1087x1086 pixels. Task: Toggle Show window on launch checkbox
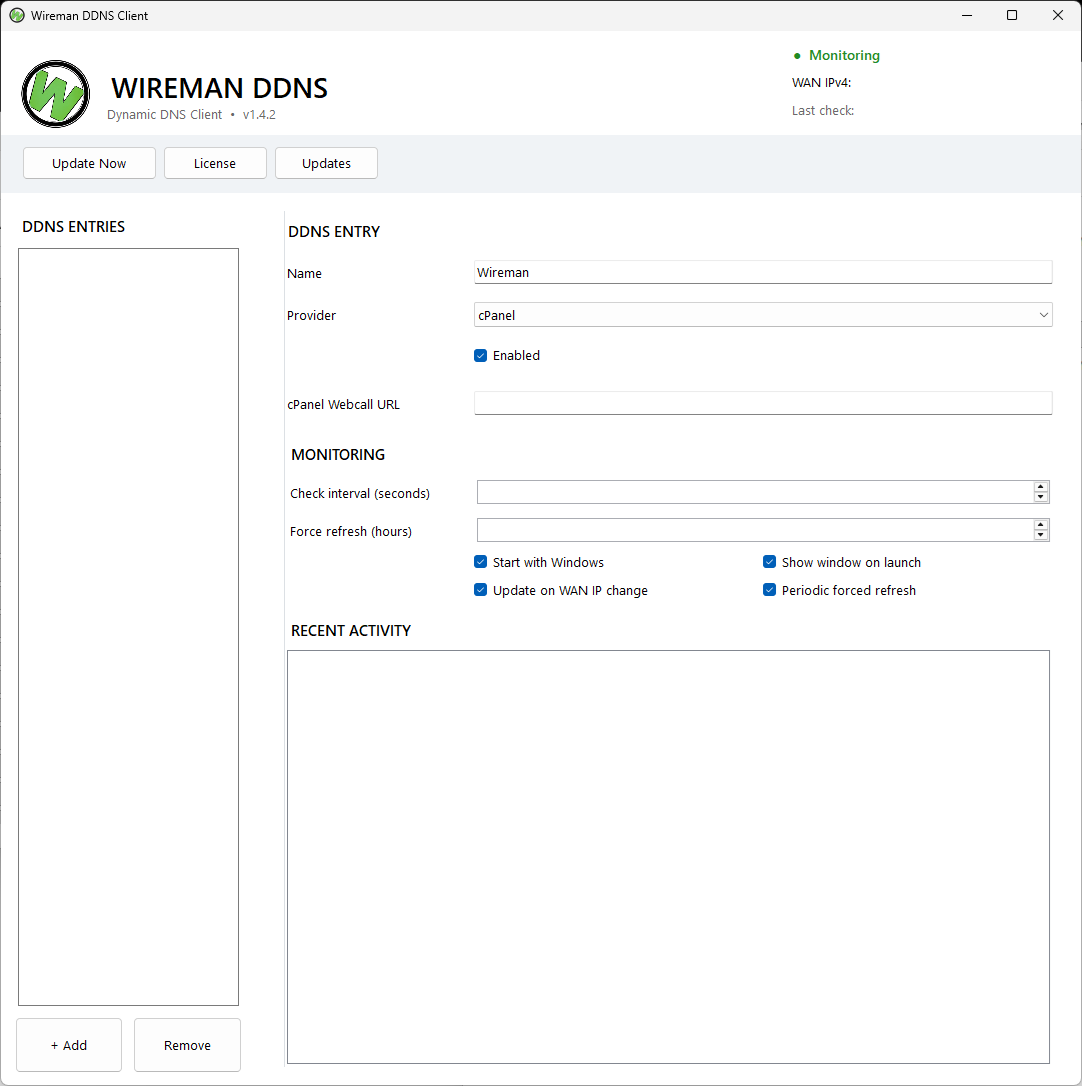pyautogui.click(x=769, y=562)
